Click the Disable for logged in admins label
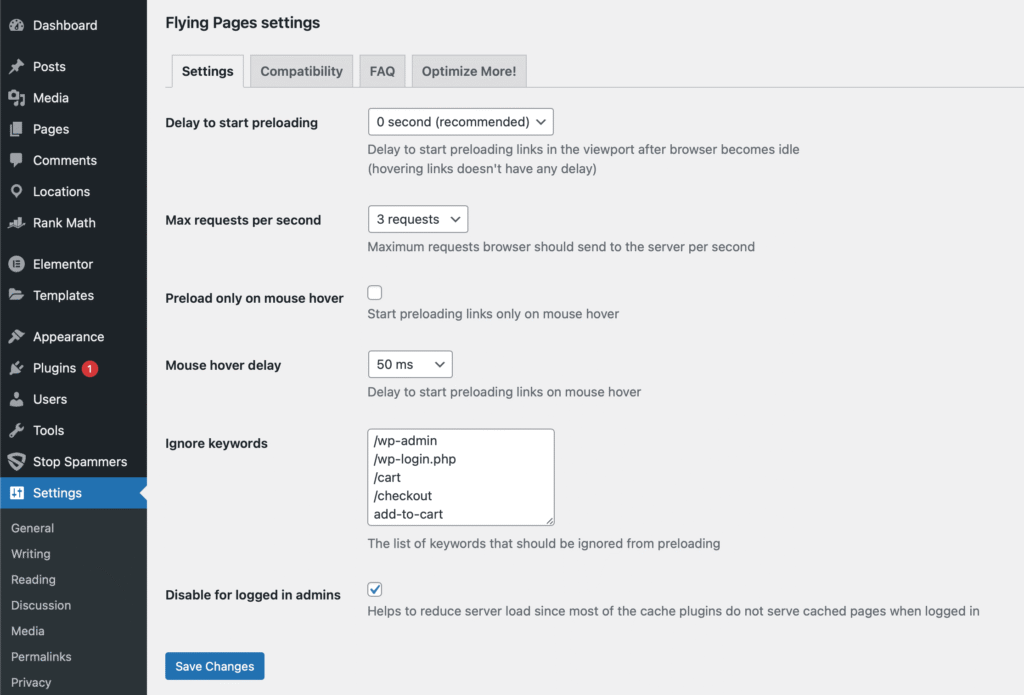The height and width of the screenshot is (695, 1024). coord(253,594)
